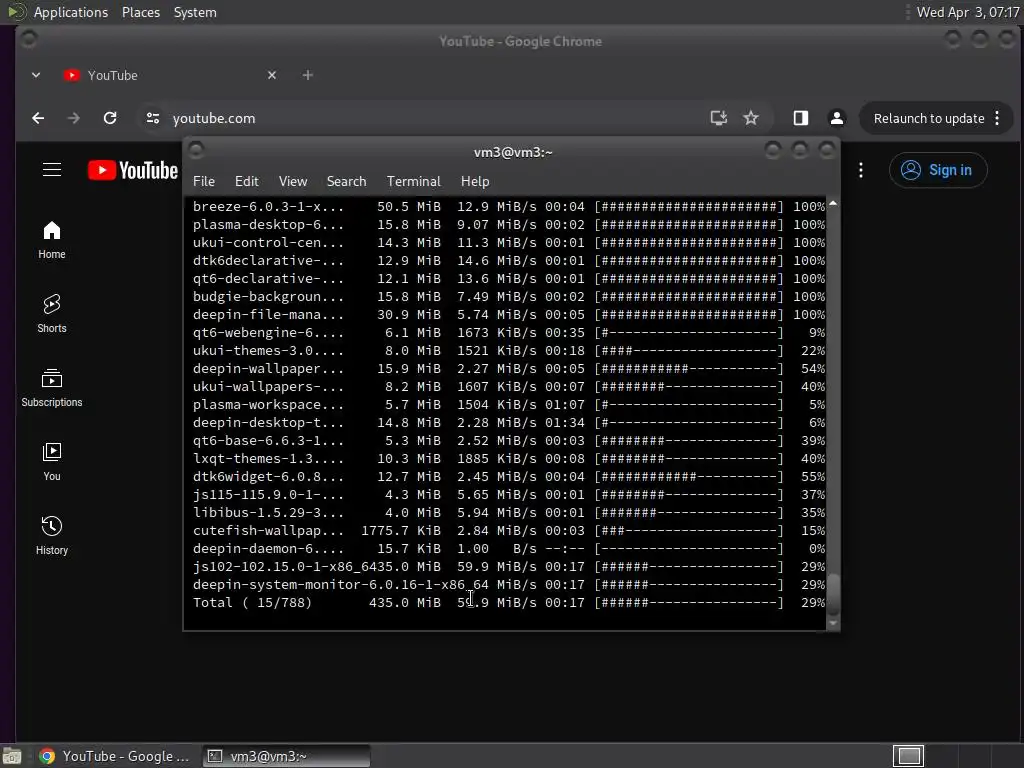
Task: Click the Chrome window menu button at title bar left
Action: click(29, 39)
